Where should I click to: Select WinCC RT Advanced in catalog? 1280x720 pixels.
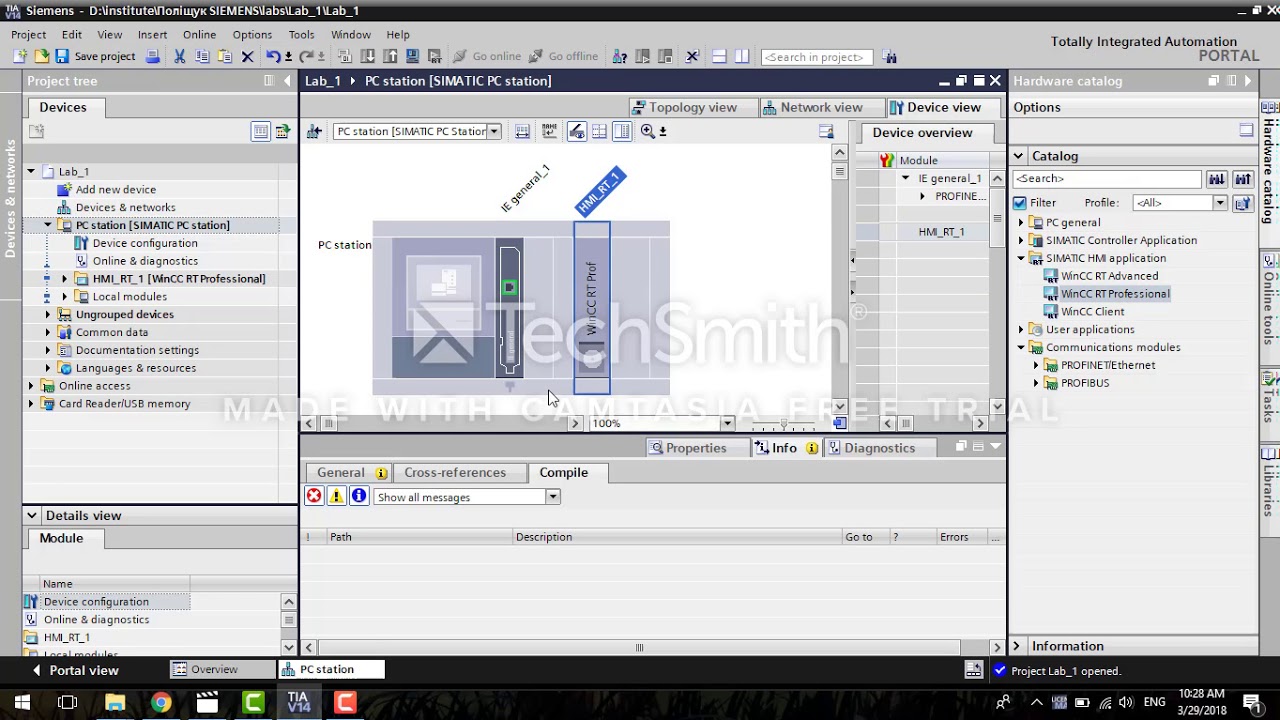click(1109, 276)
